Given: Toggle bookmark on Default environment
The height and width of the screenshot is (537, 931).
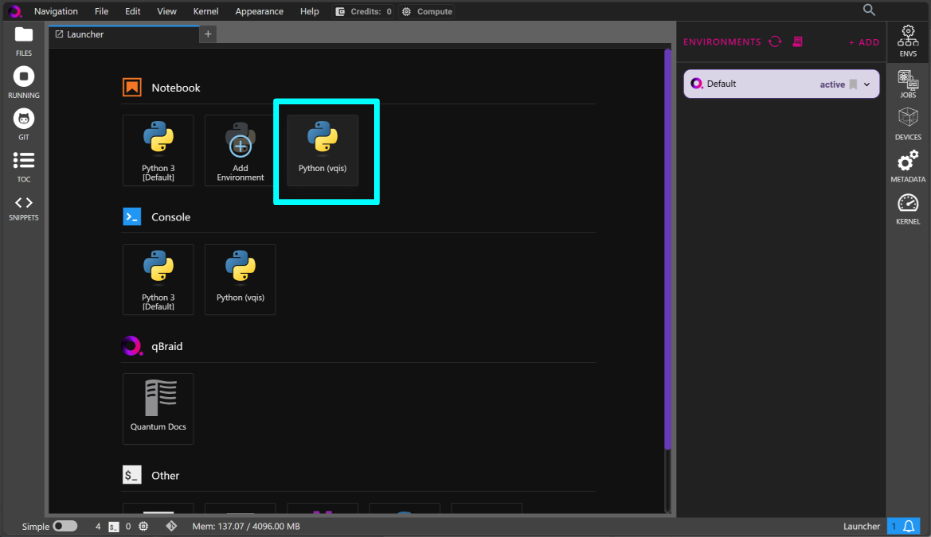Looking at the screenshot, I should pos(853,84).
